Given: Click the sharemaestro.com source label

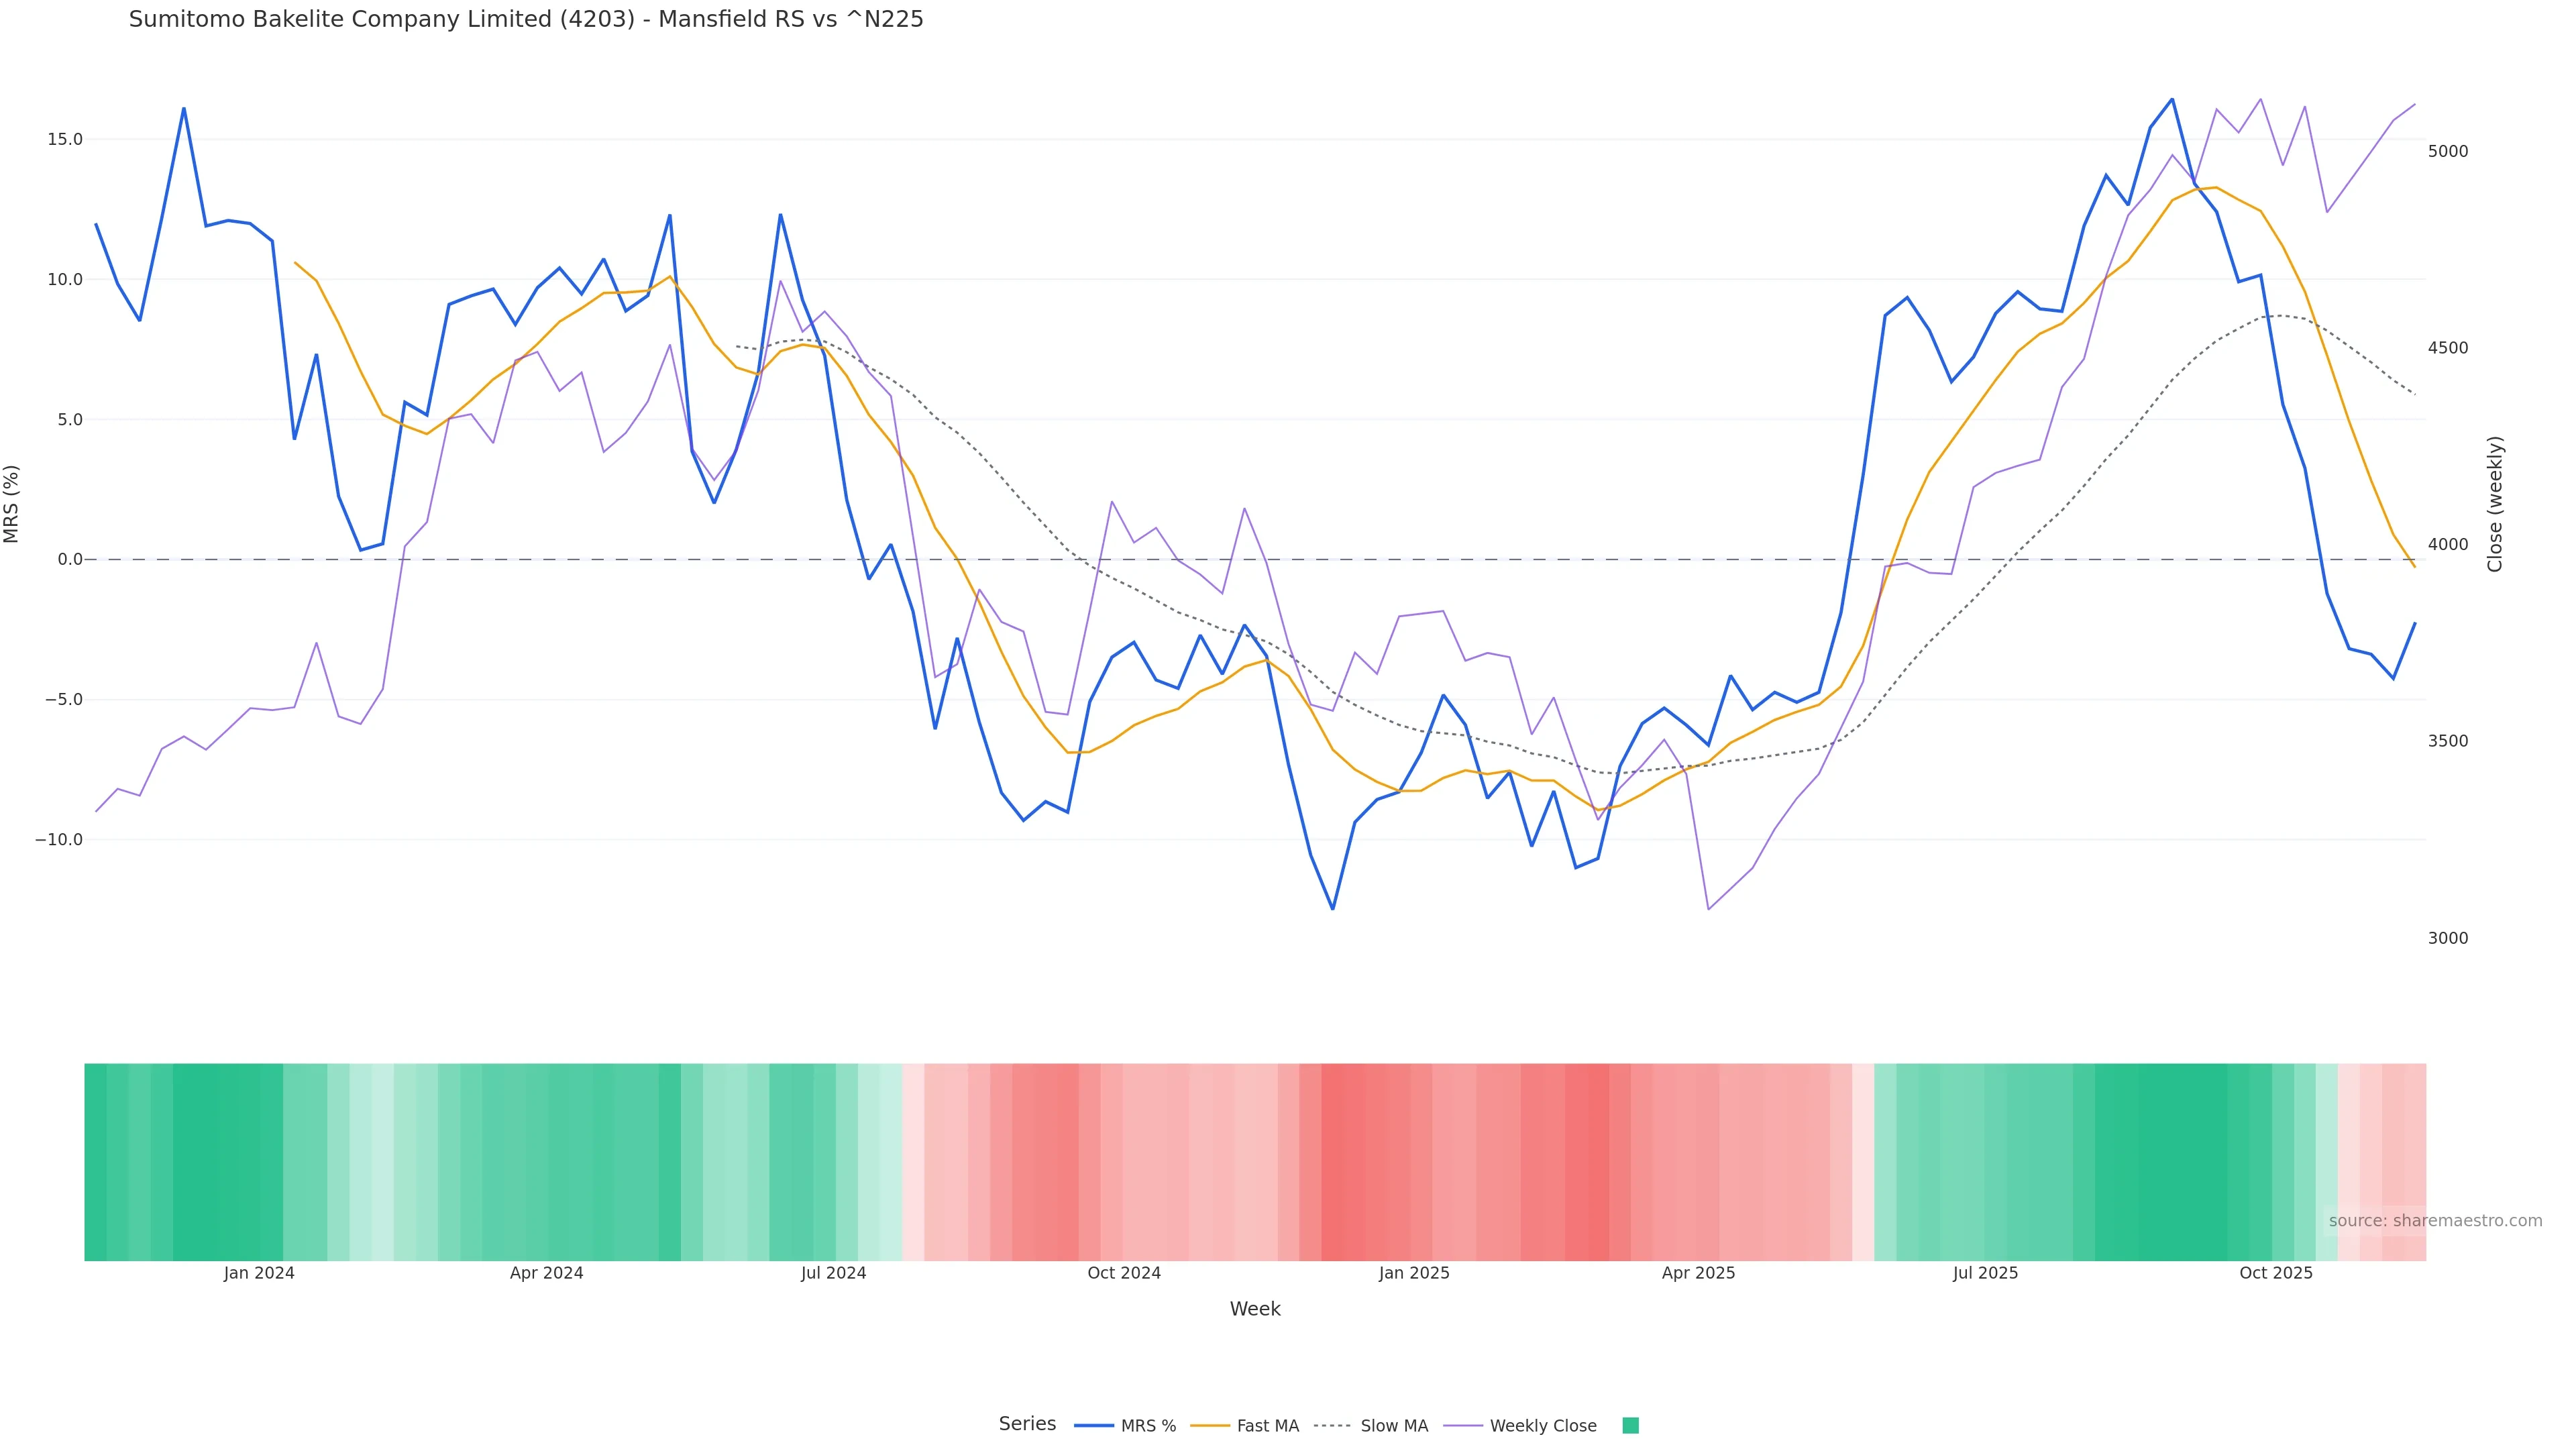Looking at the screenshot, I should (x=2435, y=1221).
